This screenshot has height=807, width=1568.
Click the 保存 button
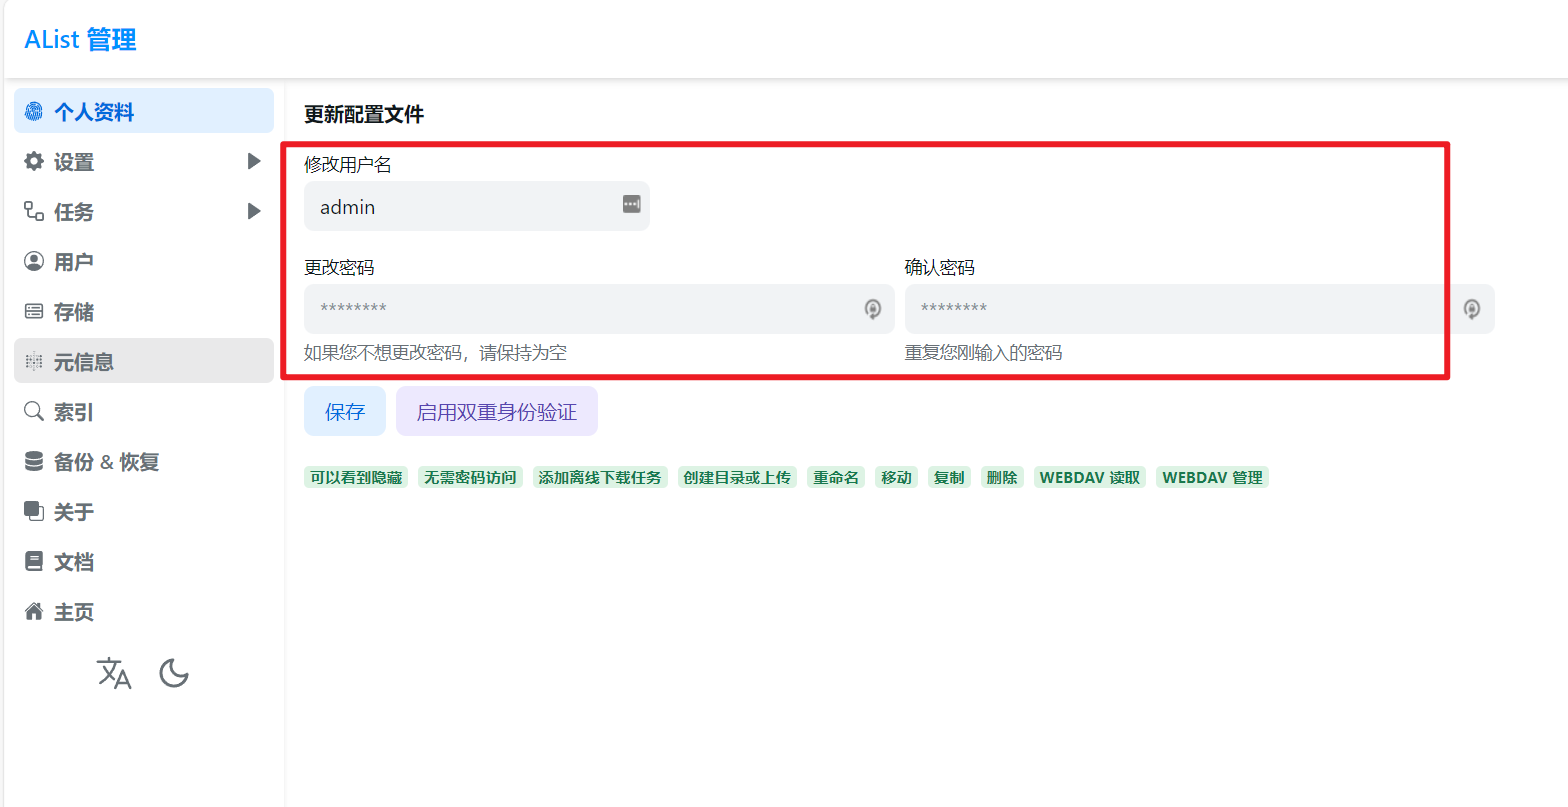(345, 411)
